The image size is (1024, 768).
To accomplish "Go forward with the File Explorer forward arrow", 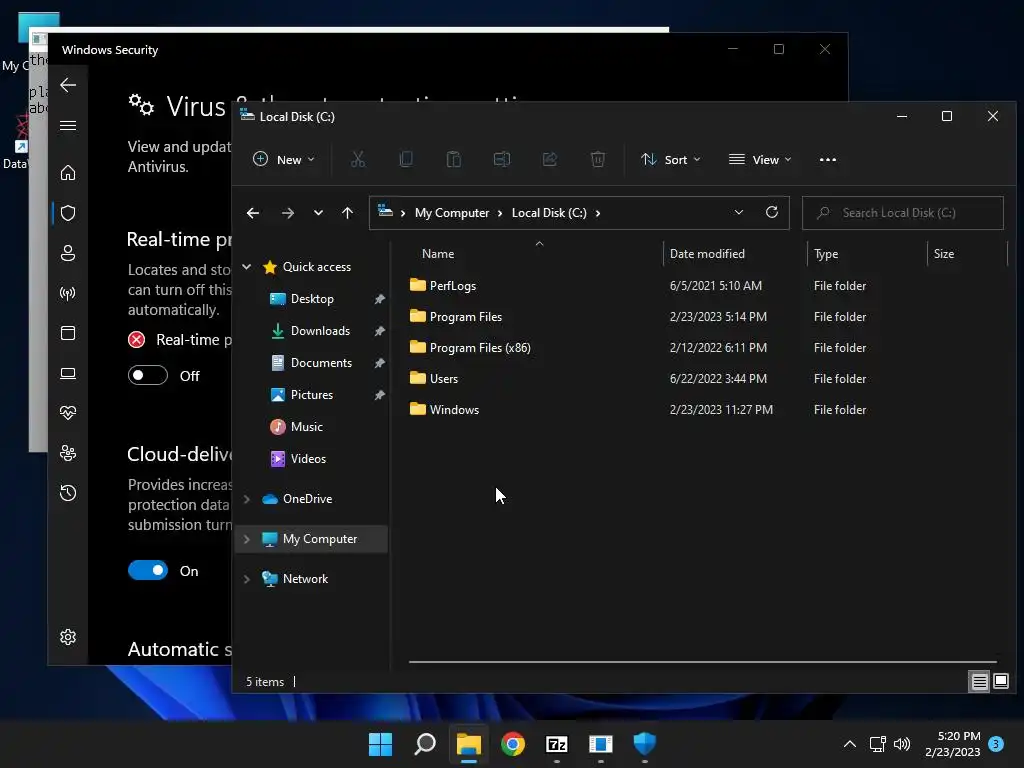I will pos(287,213).
